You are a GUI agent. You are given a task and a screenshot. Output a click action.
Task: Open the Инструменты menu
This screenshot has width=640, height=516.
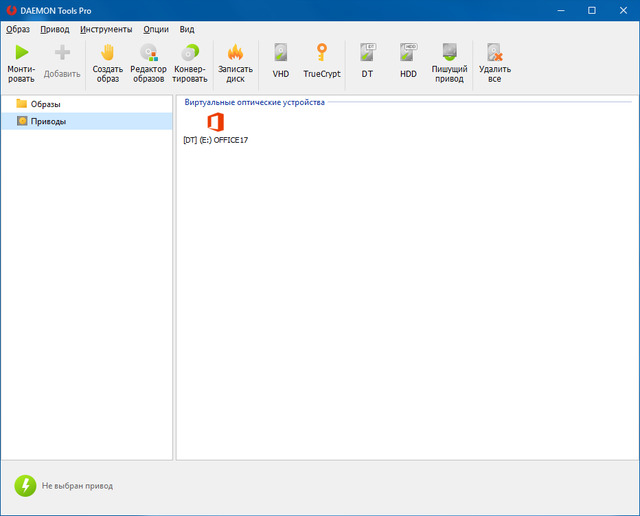pyautogui.click(x=106, y=29)
